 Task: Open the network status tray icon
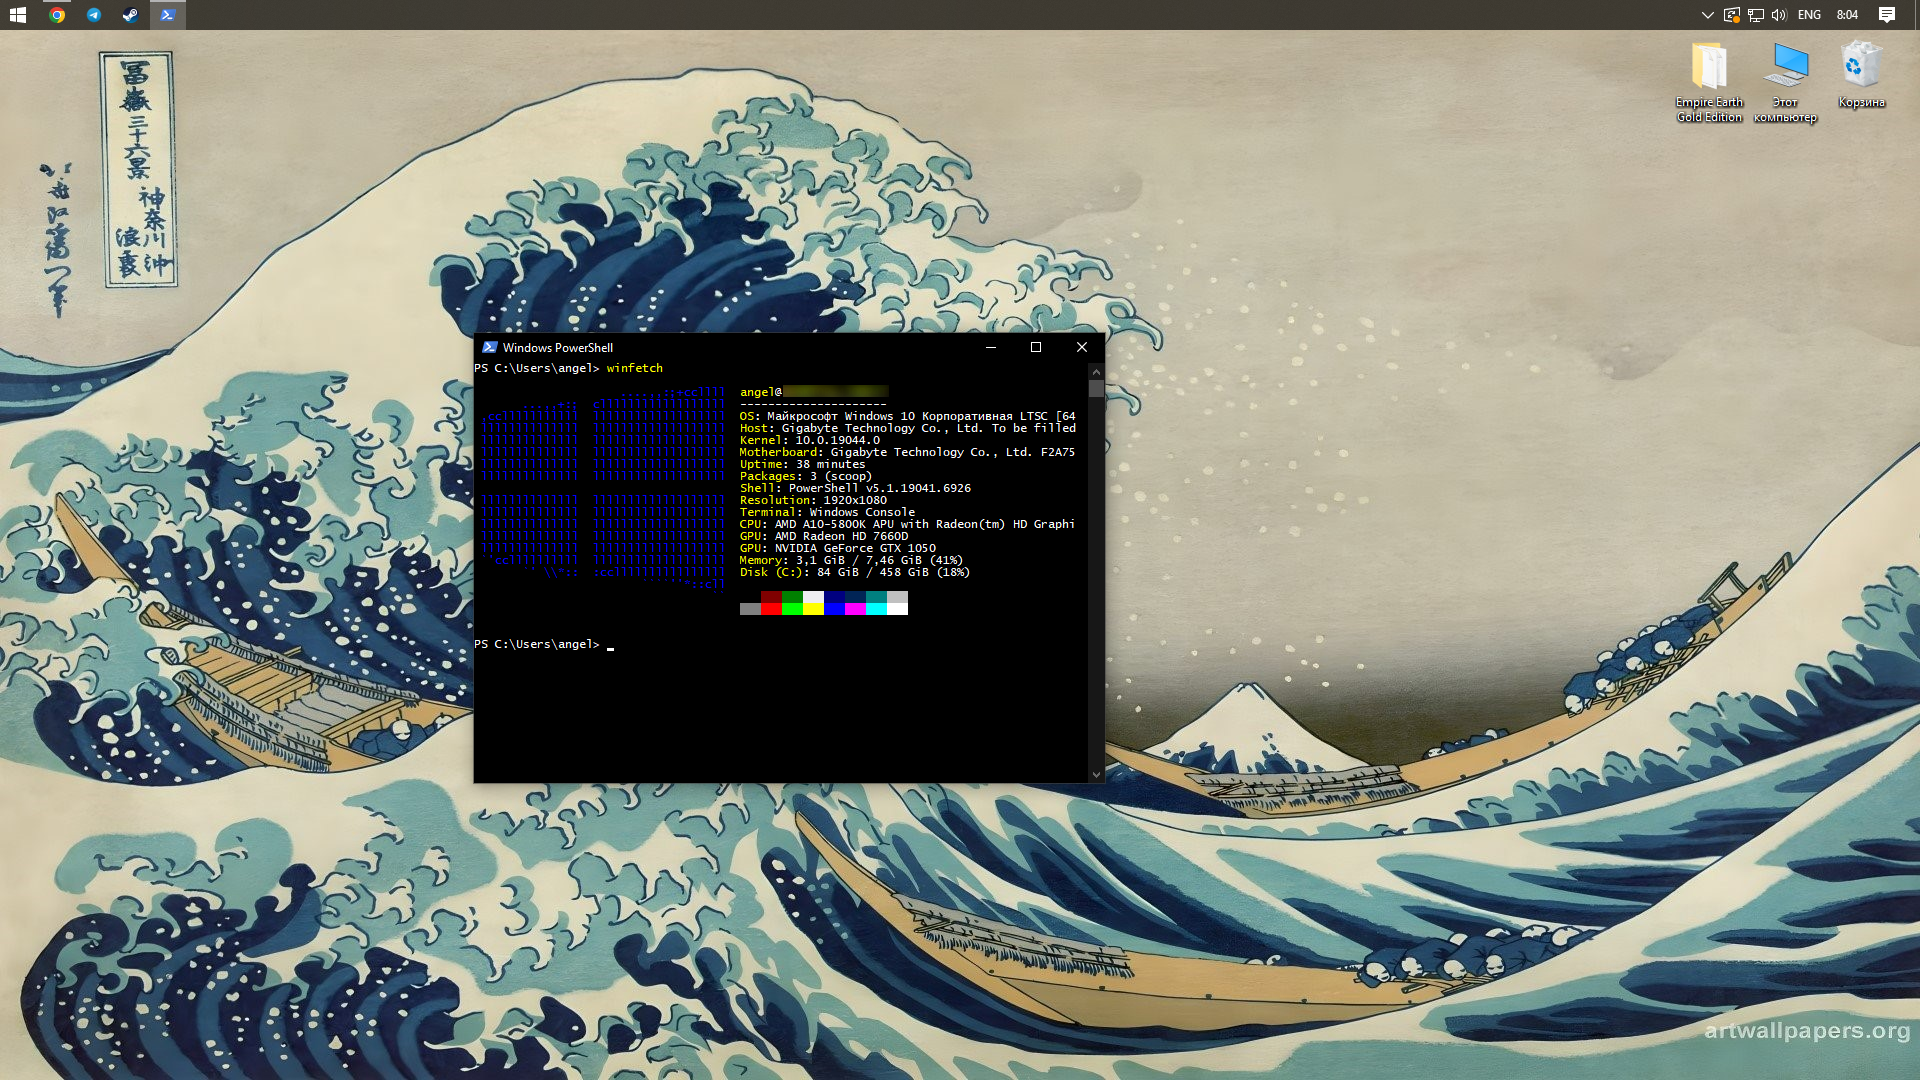click(1756, 15)
